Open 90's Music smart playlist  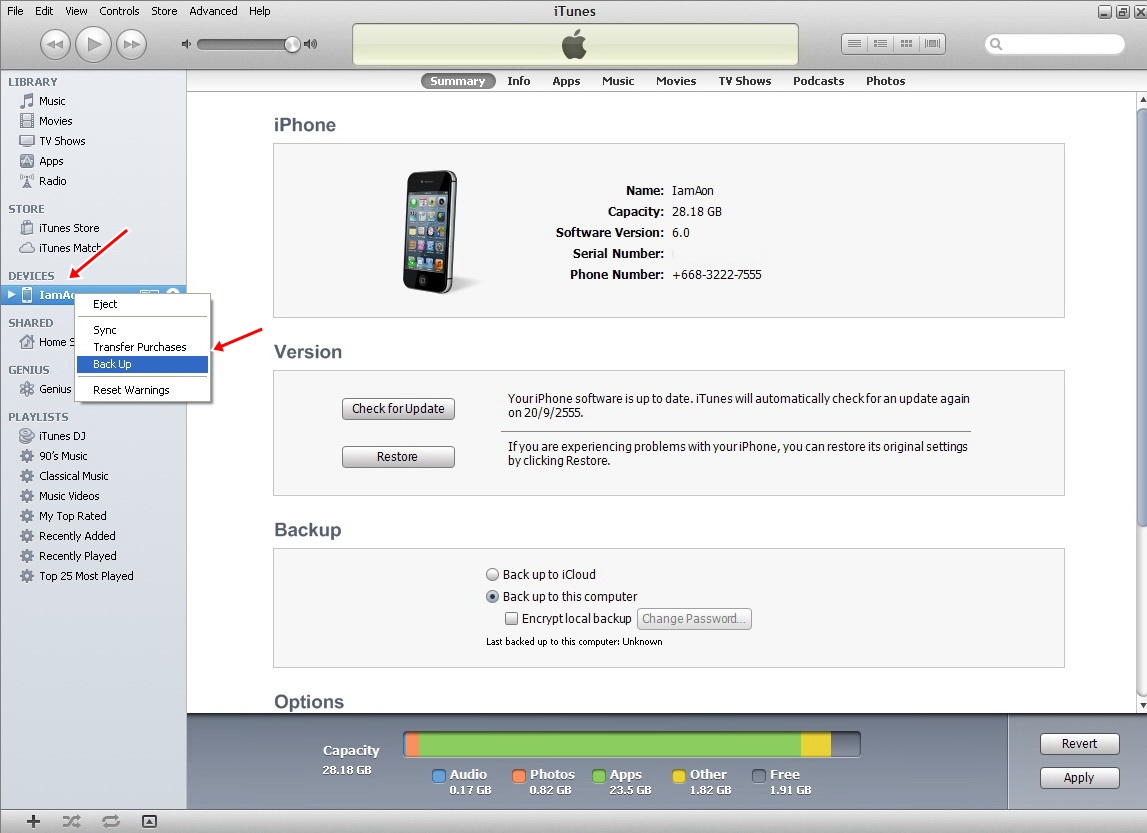point(63,456)
